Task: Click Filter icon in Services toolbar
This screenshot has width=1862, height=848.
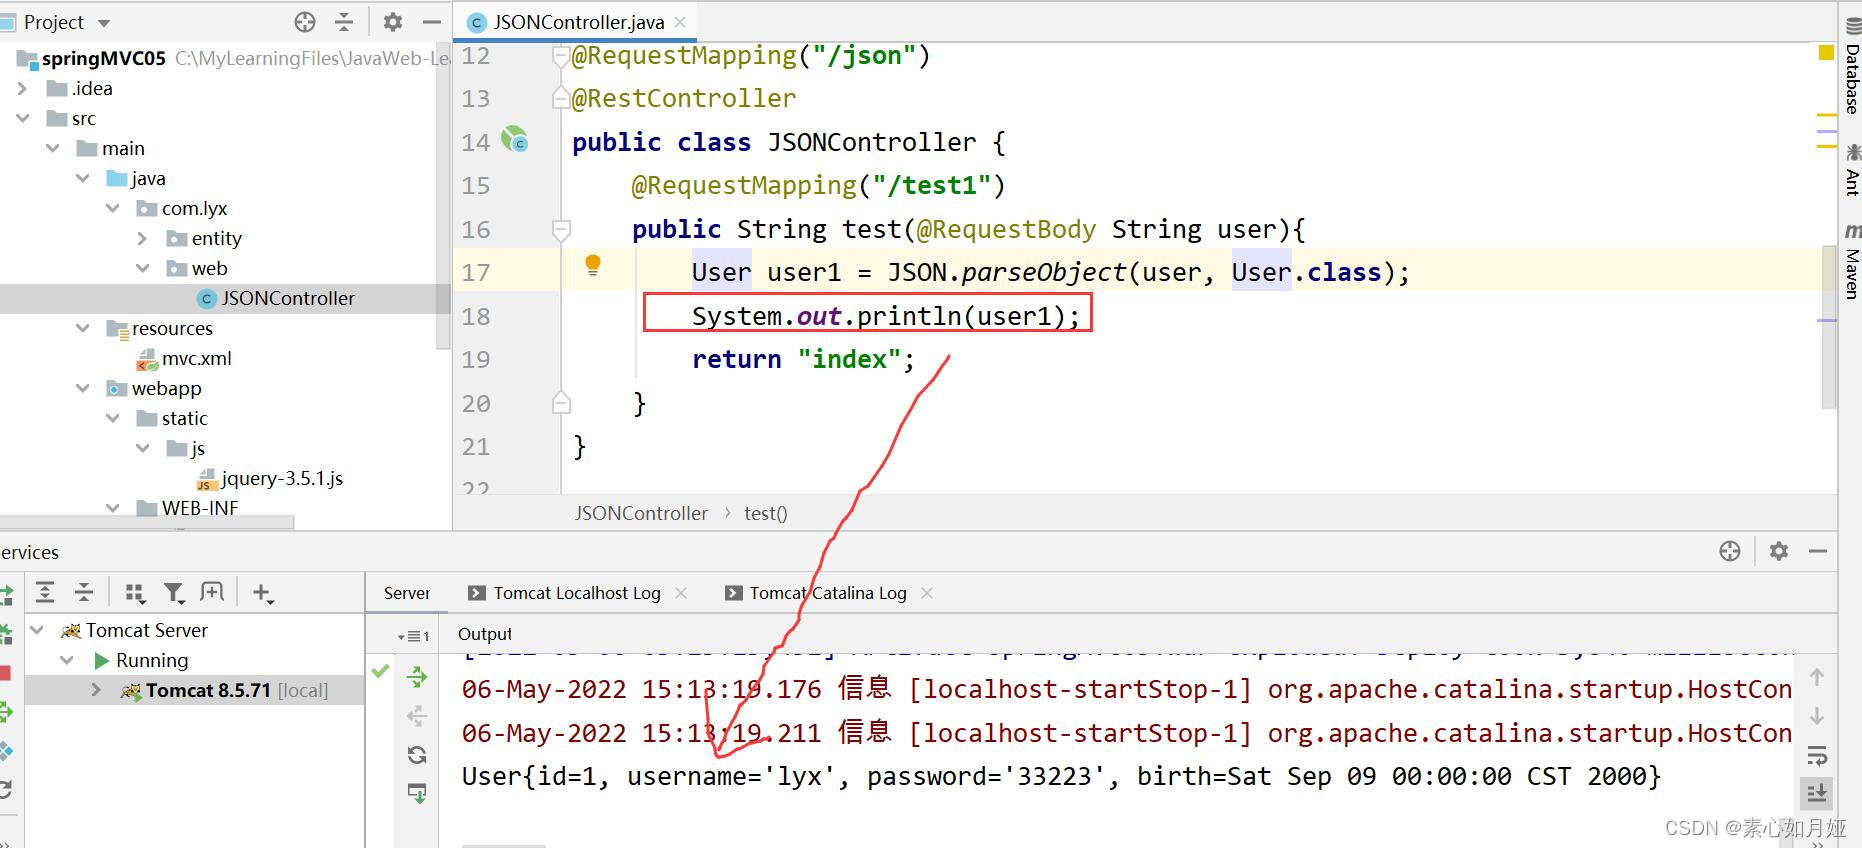Action: 174,592
